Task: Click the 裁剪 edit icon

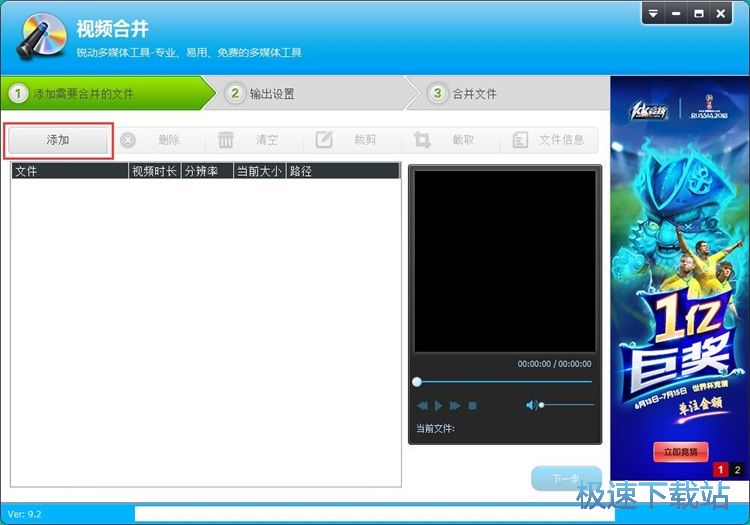Action: (324, 140)
